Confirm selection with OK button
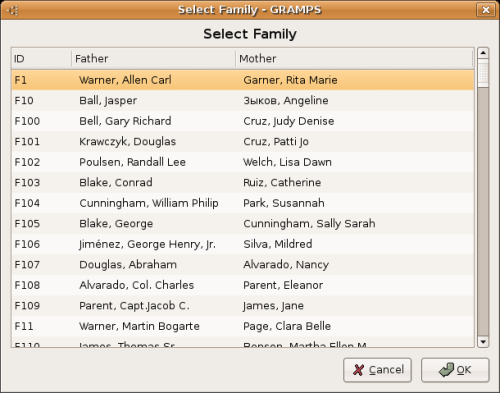Screen dimensions: 500x393 coord(455,370)
